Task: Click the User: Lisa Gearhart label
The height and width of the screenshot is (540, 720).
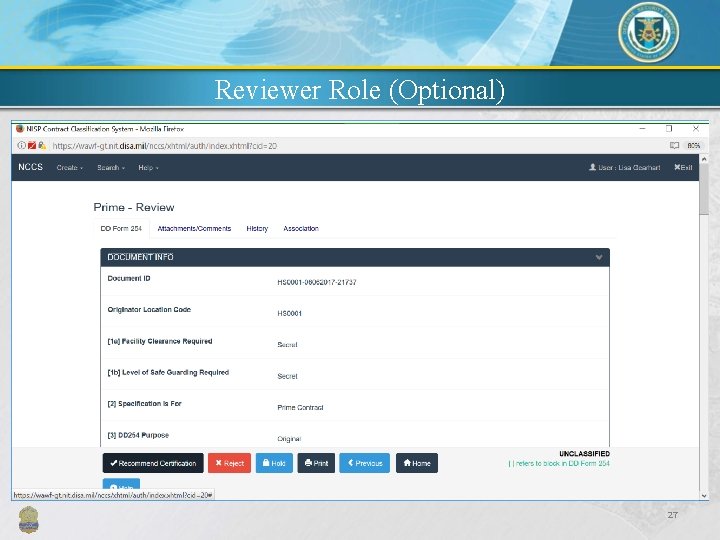Action: [624, 167]
